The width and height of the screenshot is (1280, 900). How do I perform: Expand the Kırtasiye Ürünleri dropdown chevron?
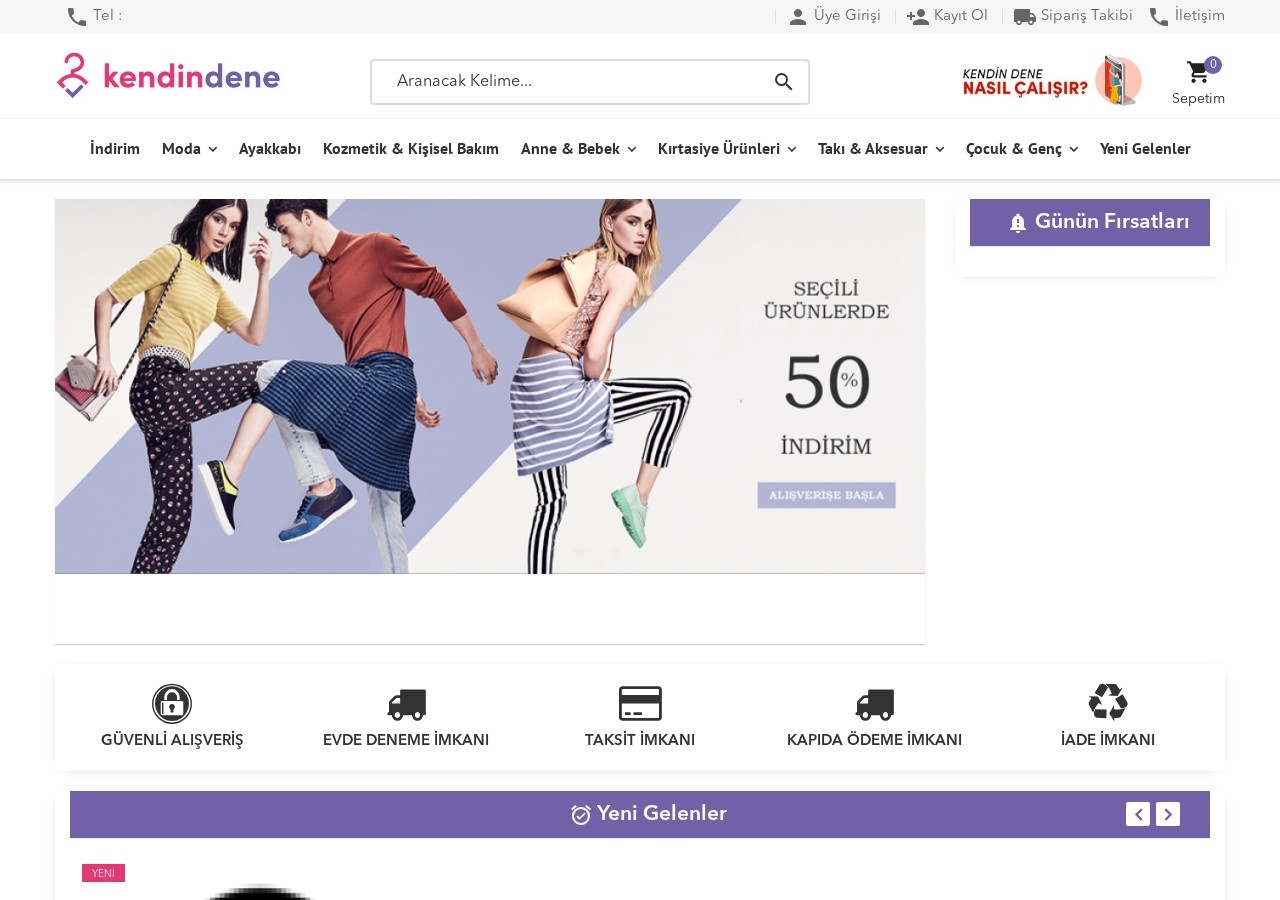tap(791, 150)
